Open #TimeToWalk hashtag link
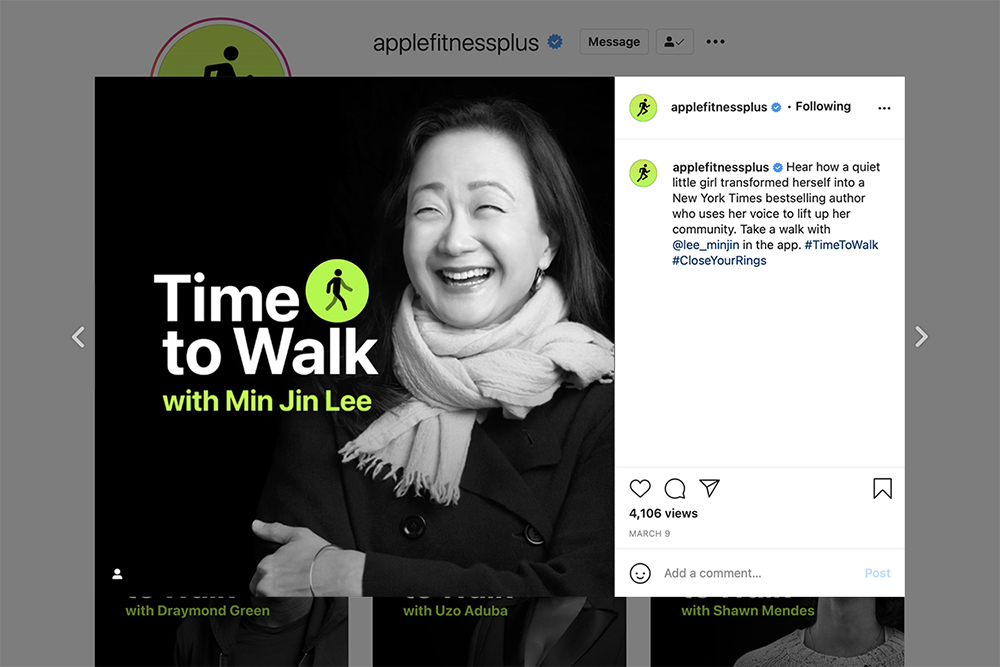 click(841, 245)
